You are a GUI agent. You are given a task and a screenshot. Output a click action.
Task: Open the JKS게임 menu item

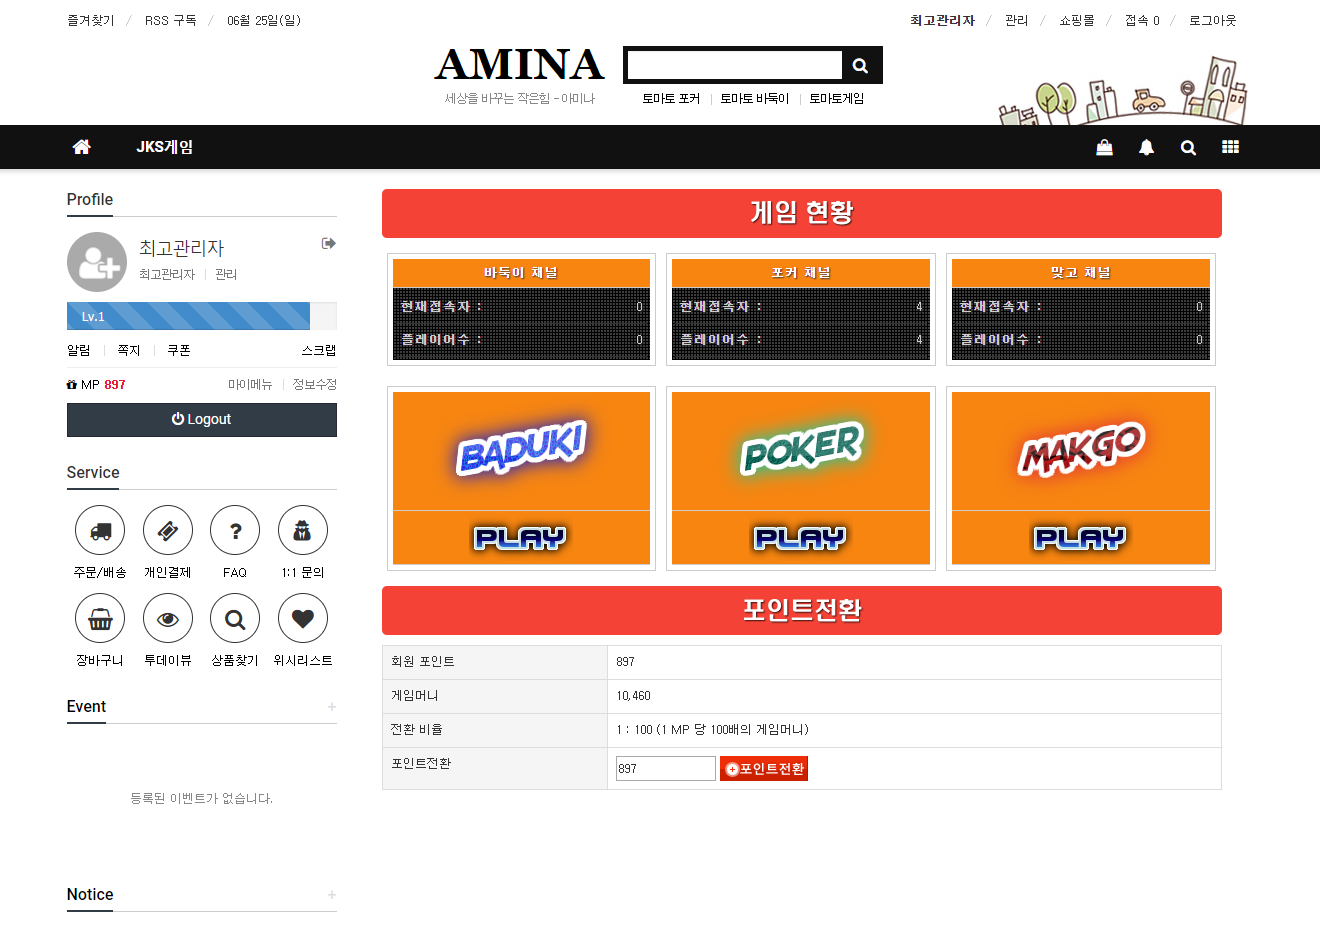tap(165, 147)
